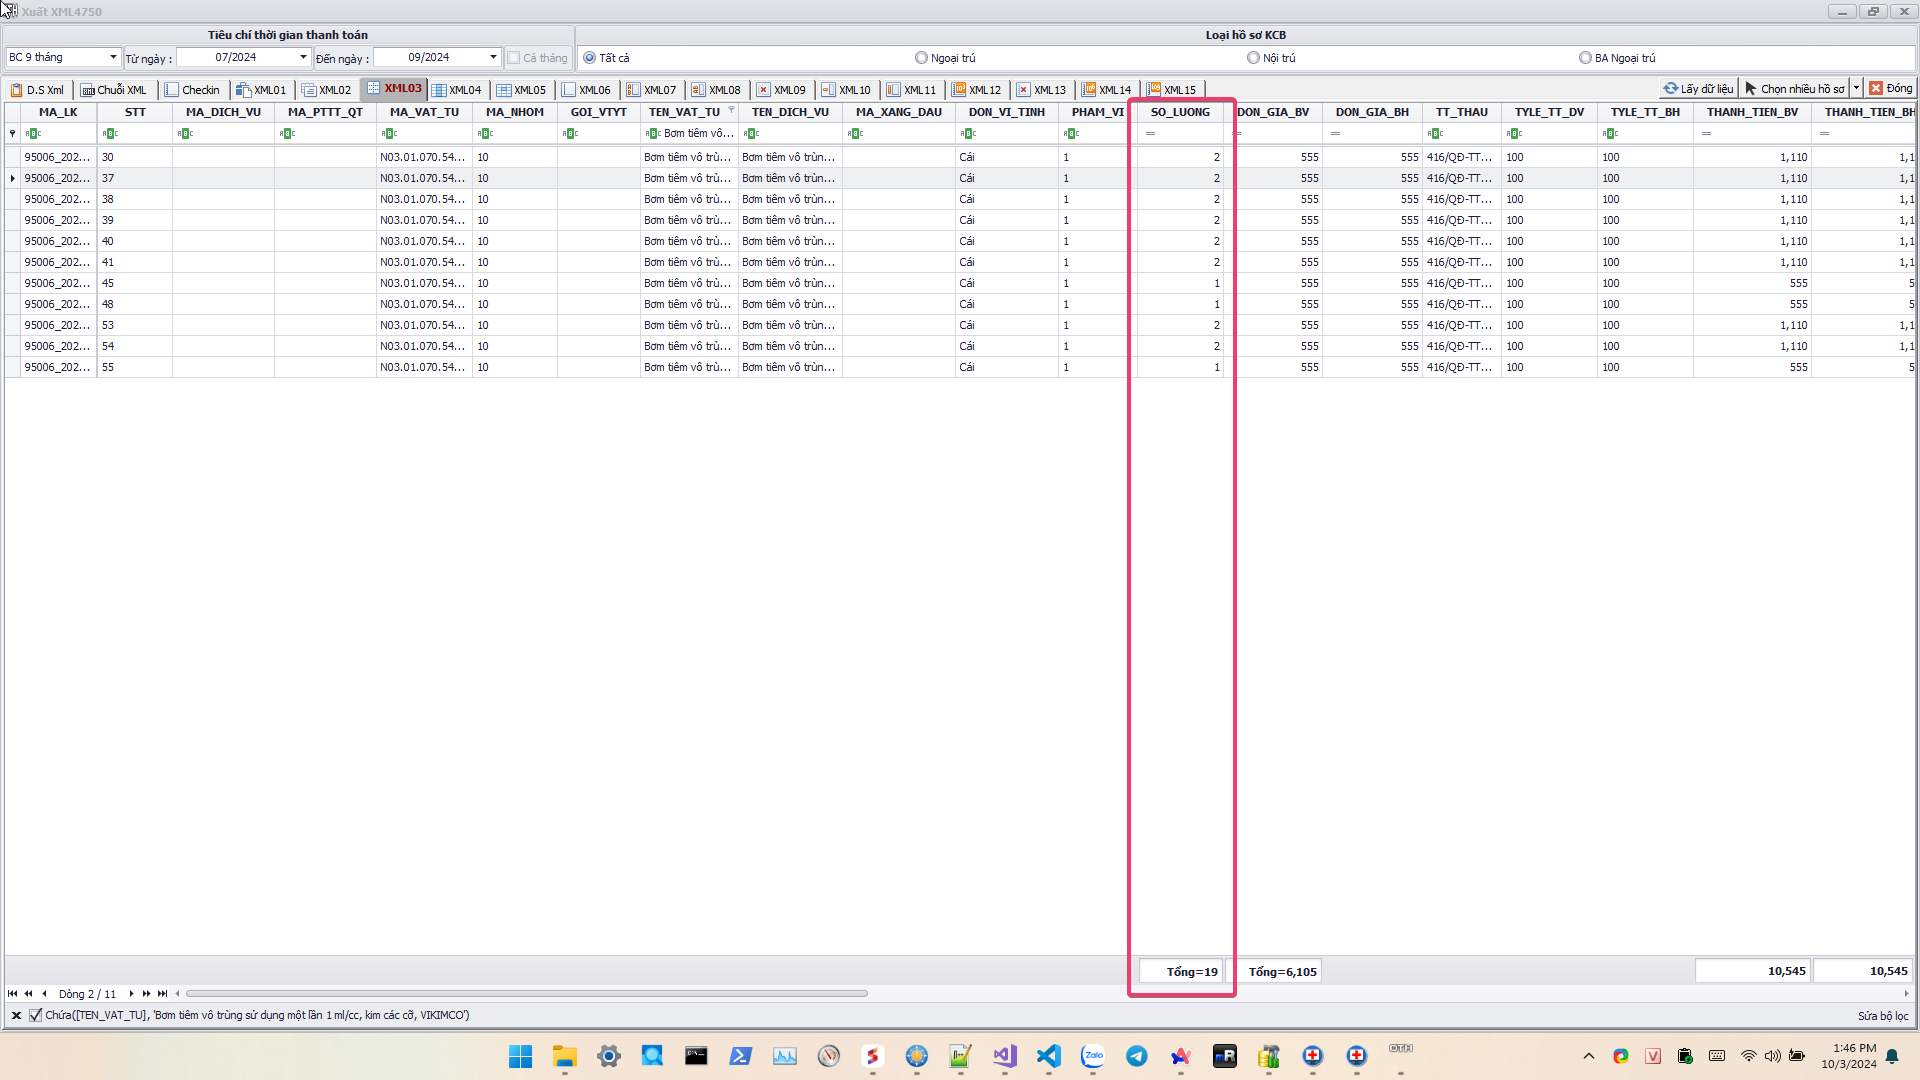Image resolution: width=1920 pixels, height=1080 pixels.
Task: Go to next record arrow
Action: click(x=131, y=994)
